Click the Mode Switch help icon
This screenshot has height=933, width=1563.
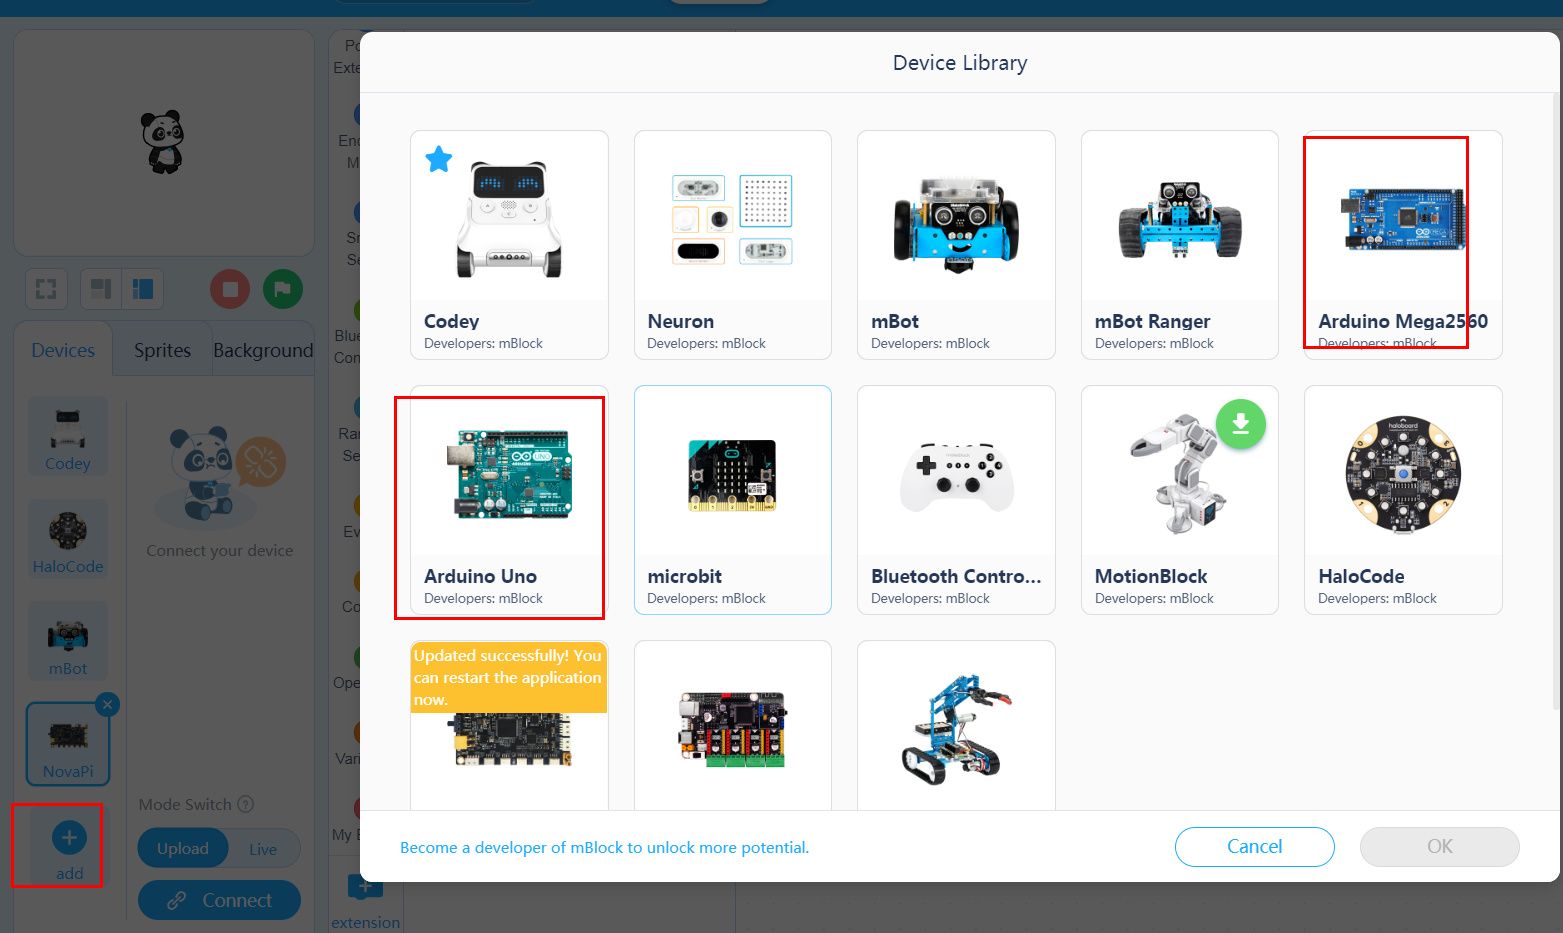245,804
